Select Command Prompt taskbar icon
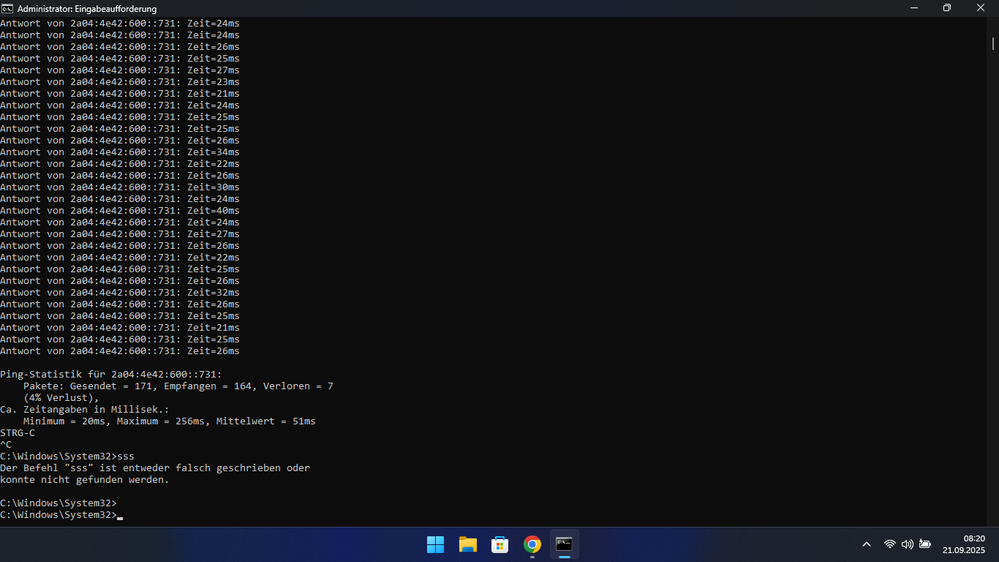Screen dimensions: 999x562 point(564,545)
